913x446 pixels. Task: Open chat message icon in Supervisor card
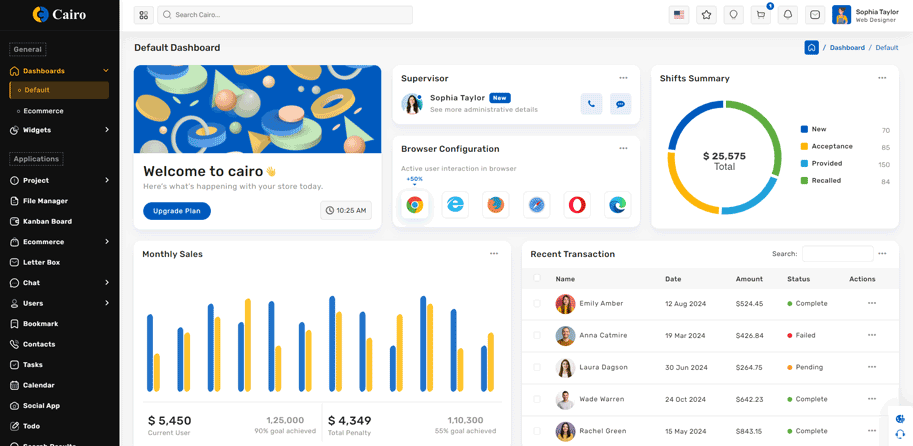[620, 104]
